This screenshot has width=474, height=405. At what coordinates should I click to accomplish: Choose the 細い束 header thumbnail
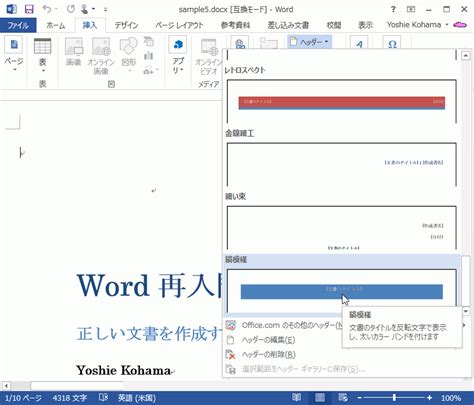[342, 227]
